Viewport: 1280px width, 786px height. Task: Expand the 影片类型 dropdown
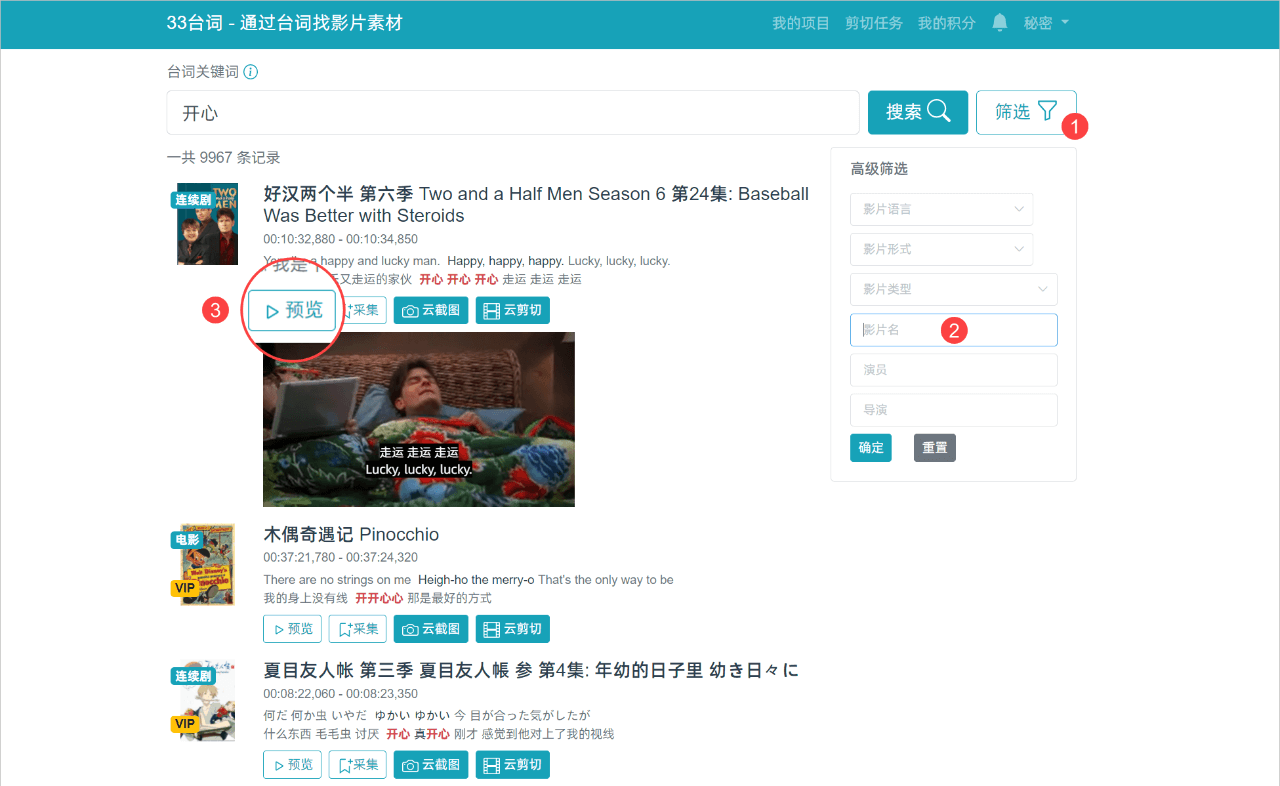point(954,289)
